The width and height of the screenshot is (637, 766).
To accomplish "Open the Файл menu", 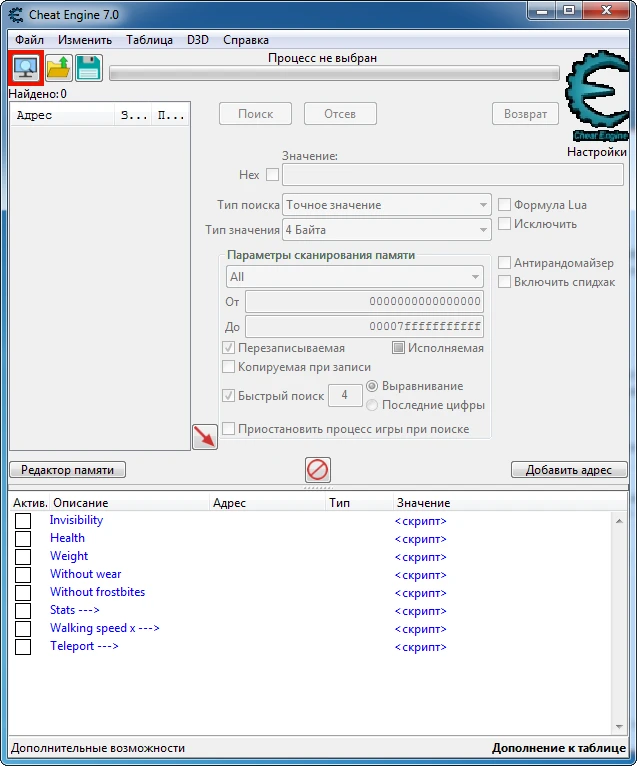I will 29,40.
